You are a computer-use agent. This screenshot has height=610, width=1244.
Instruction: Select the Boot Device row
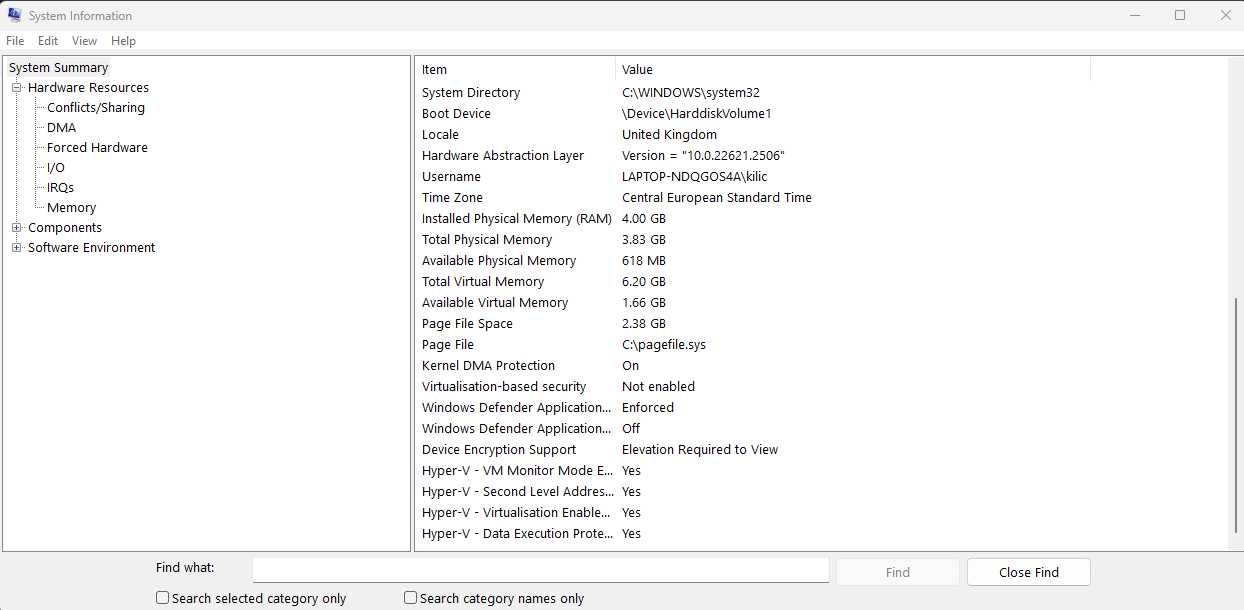point(752,114)
